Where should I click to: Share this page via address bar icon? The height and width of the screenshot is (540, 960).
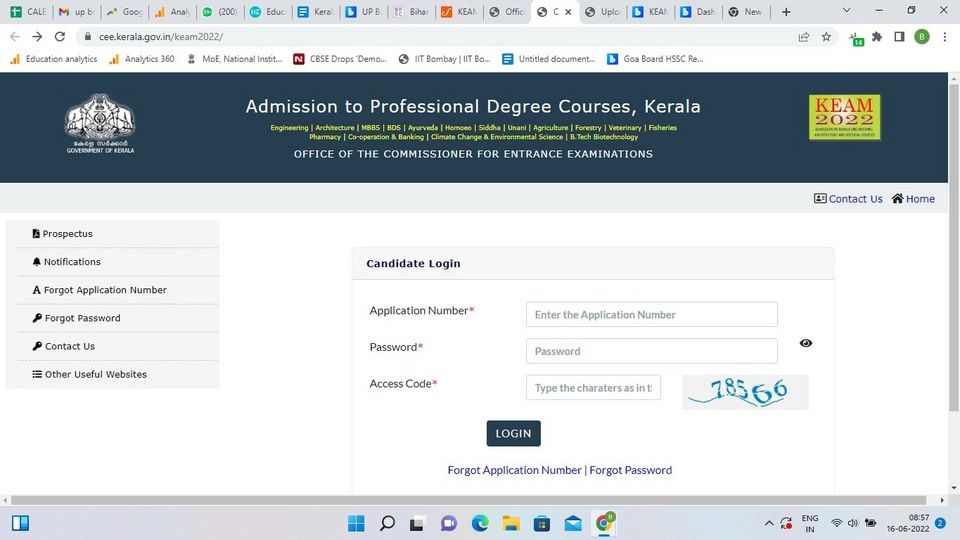pos(804,37)
